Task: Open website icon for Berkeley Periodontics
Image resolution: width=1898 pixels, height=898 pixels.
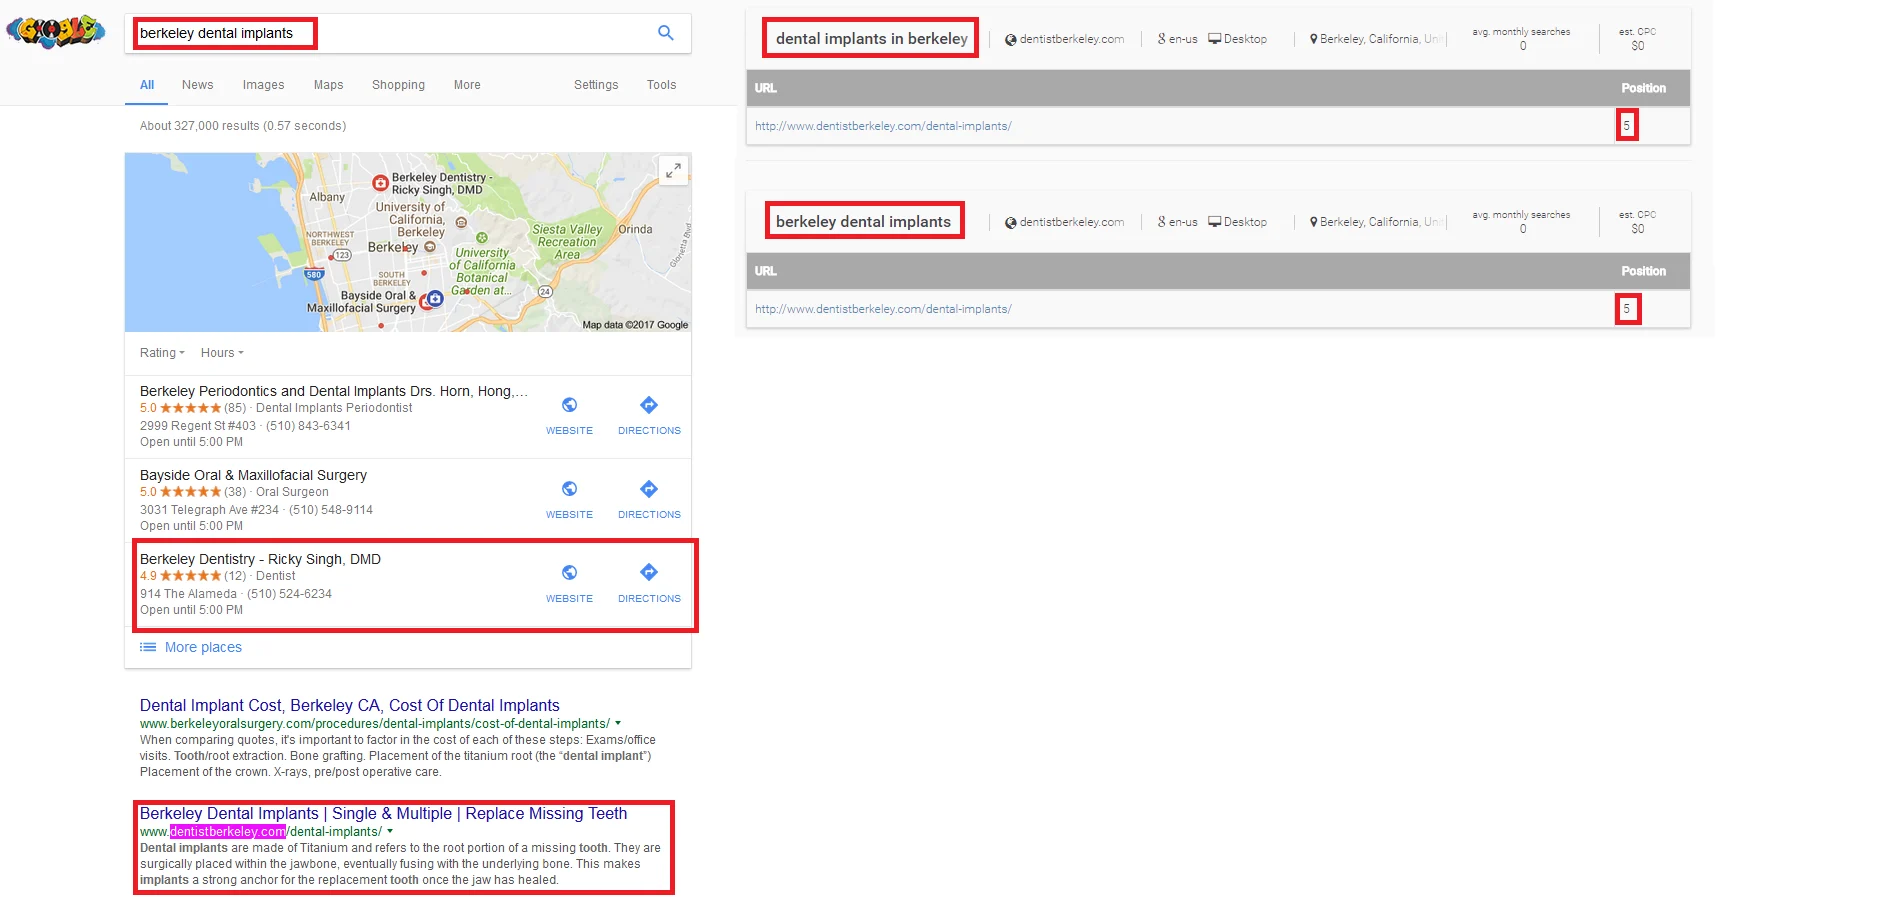Action: pyautogui.click(x=569, y=405)
